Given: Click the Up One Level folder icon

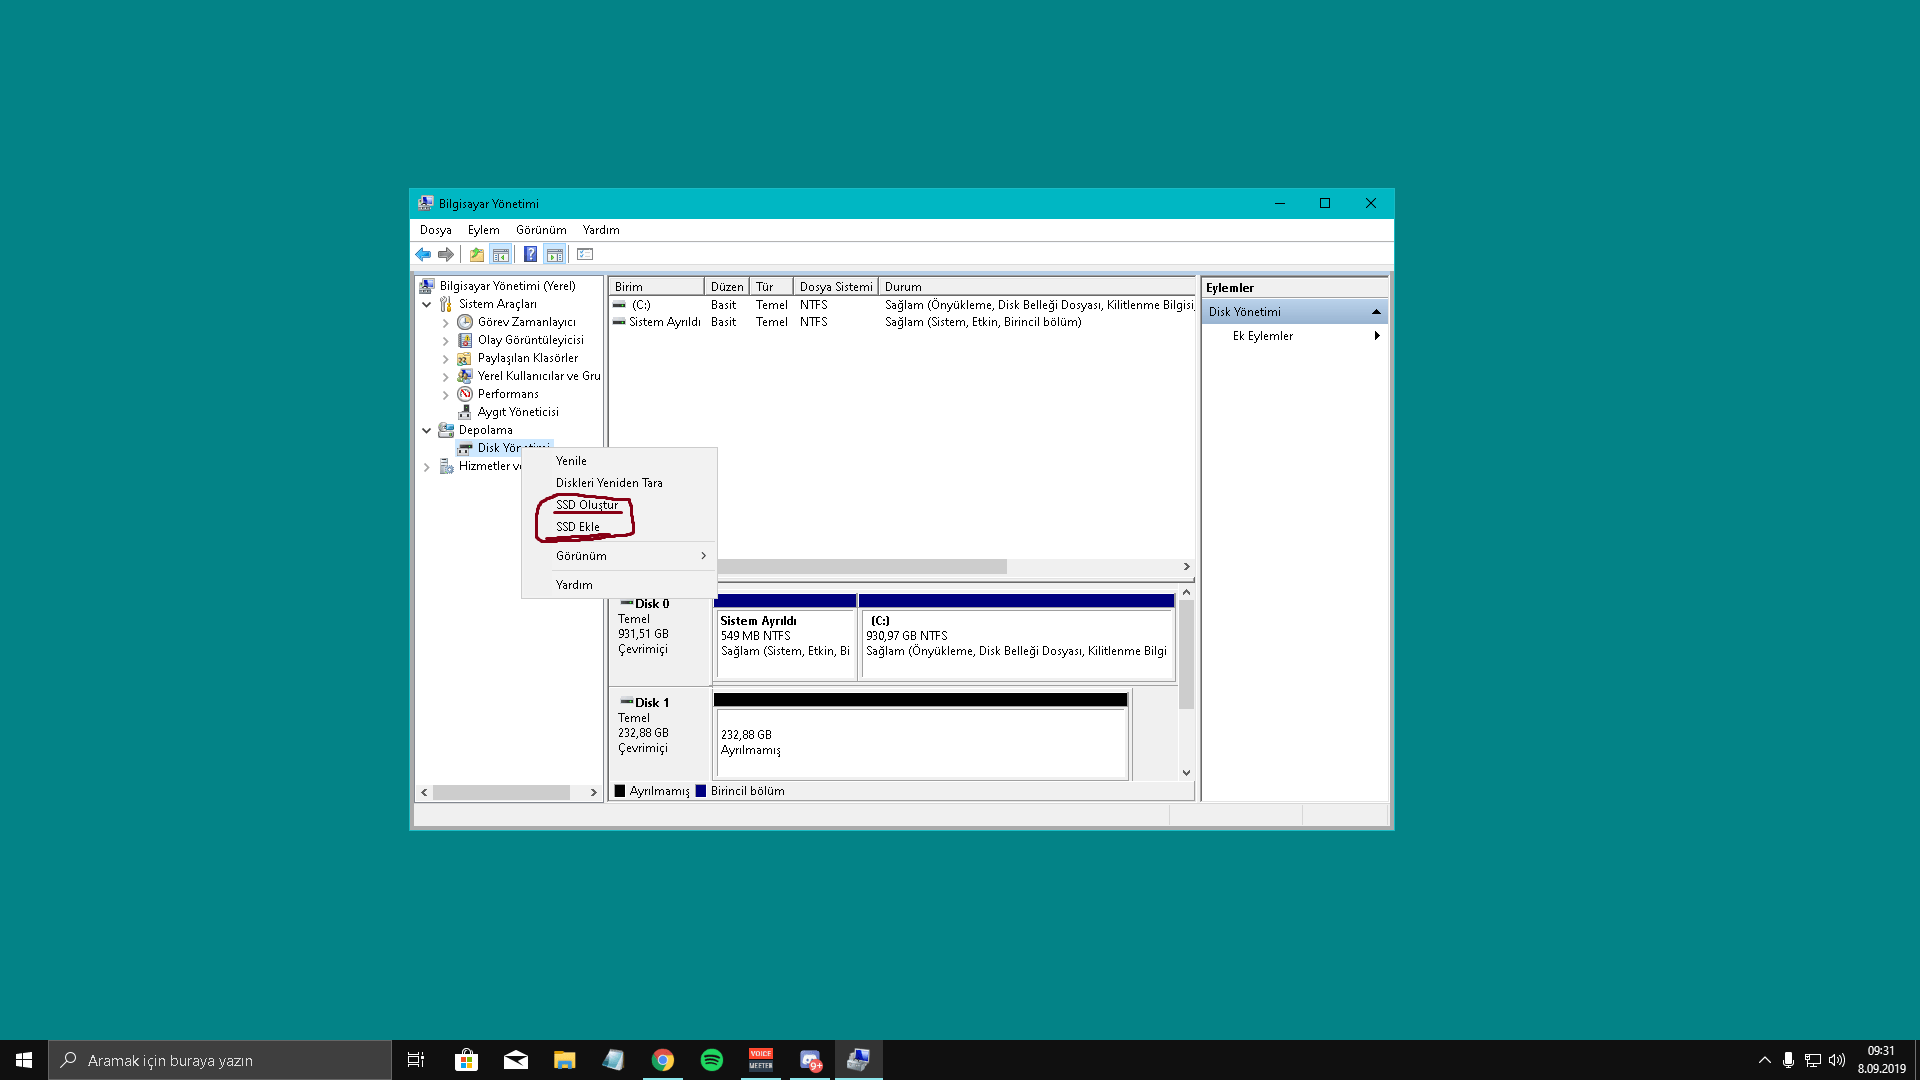Looking at the screenshot, I should click(x=477, y=255).
